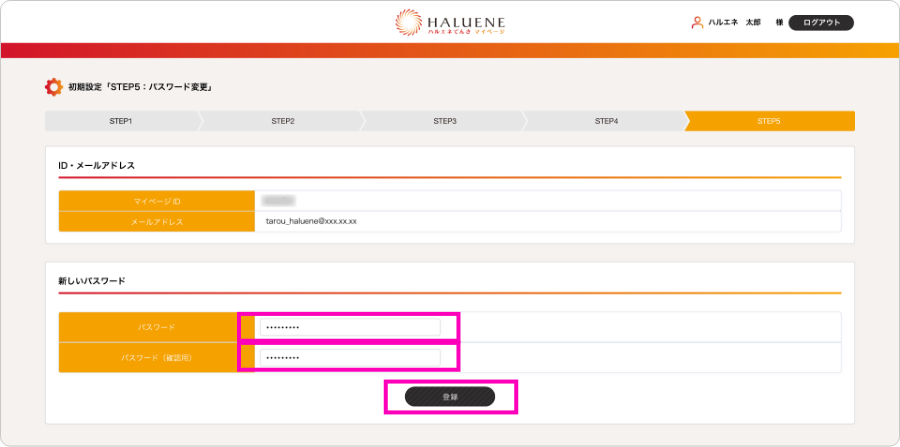Open the STEP4 tab
900x447 pixels.
coord(607,121)
